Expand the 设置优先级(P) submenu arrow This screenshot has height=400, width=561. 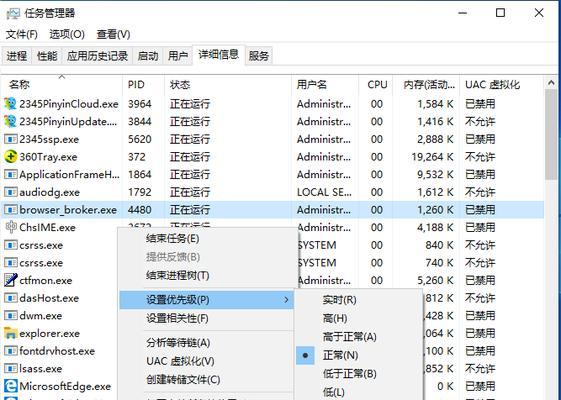[x=286, y=300]
